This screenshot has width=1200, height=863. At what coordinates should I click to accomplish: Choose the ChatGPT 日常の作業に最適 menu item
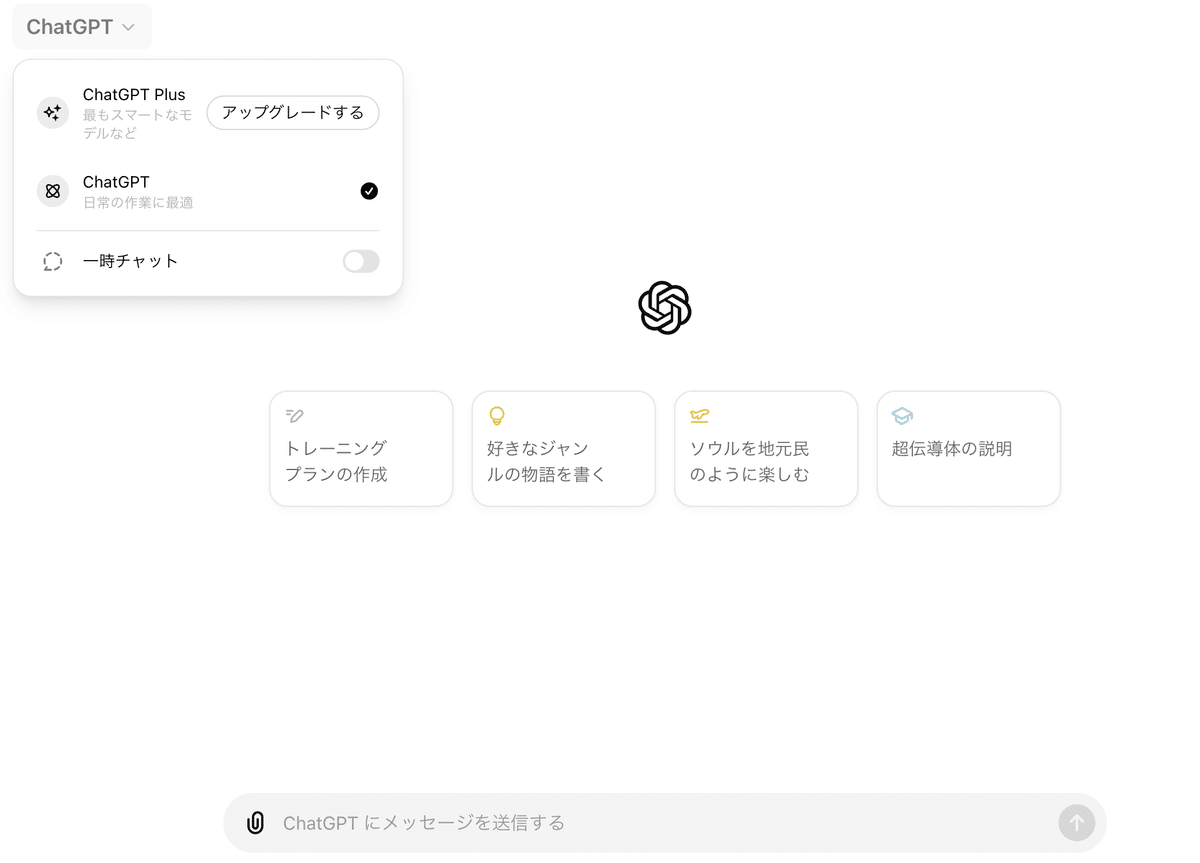click(208, 191)
